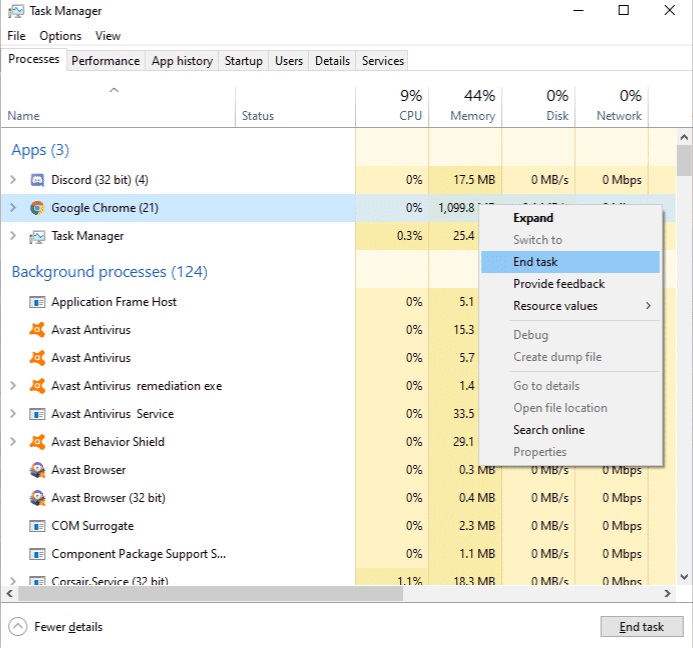Click the horizontal scrollbar right arrow
Image resolution: width=693 pixels, height=648 pixels.
coord(667,594)
